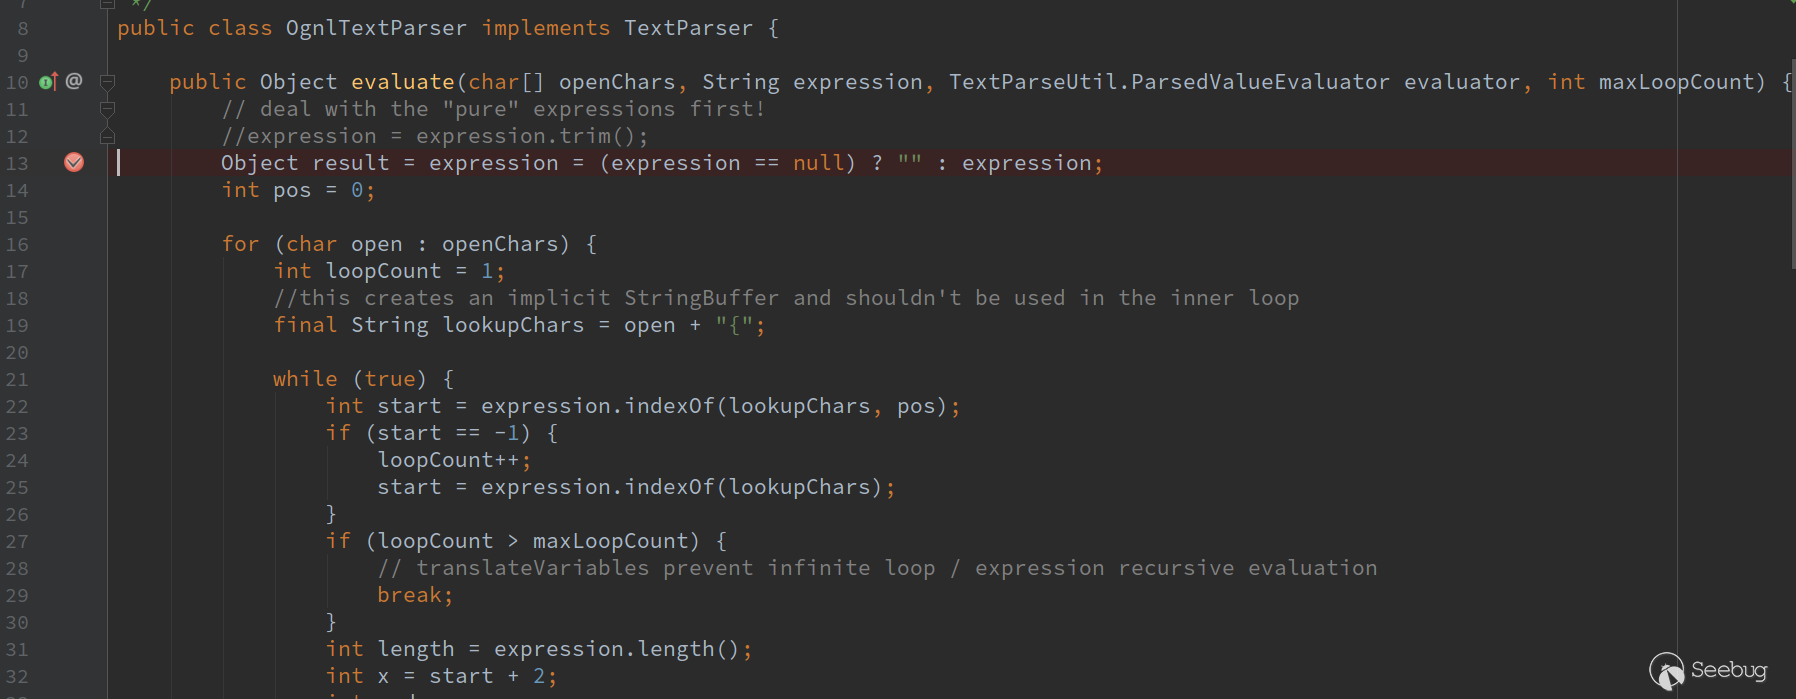Remove the breakpoint on line 13
The width and height of the screenshot is (1796, 699).
(74, 162)
